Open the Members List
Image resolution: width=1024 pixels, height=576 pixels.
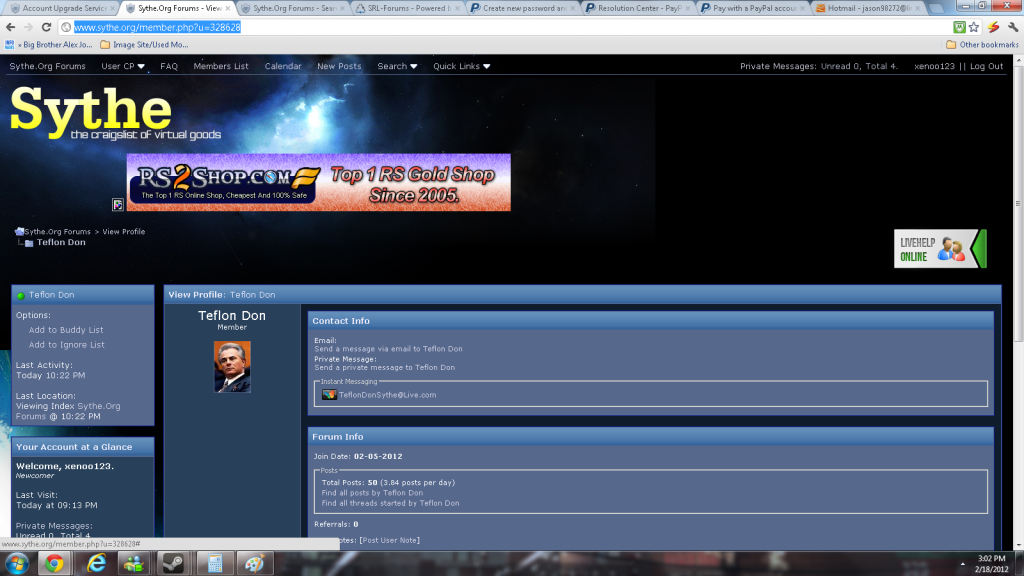pyautogui.click(x=221, y=66)
